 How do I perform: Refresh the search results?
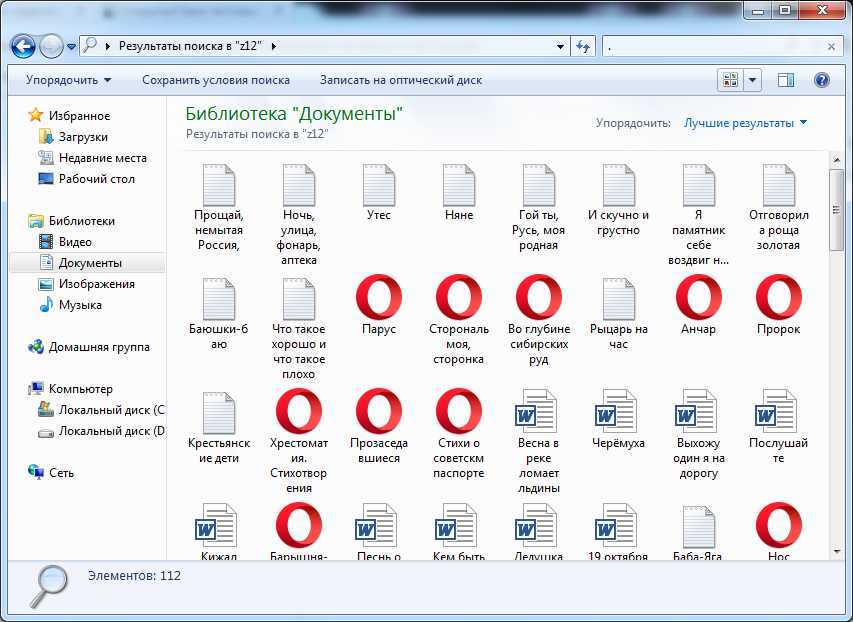tap(583, 47)
